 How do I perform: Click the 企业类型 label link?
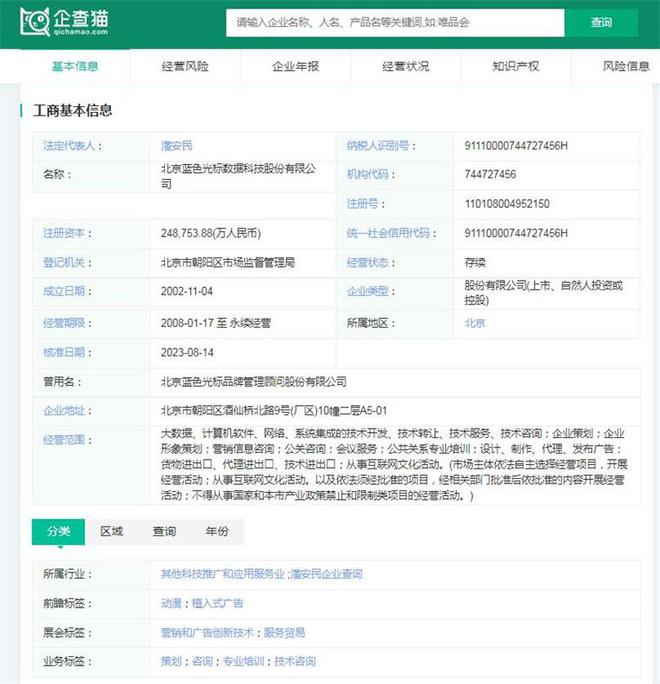point(367,291)
